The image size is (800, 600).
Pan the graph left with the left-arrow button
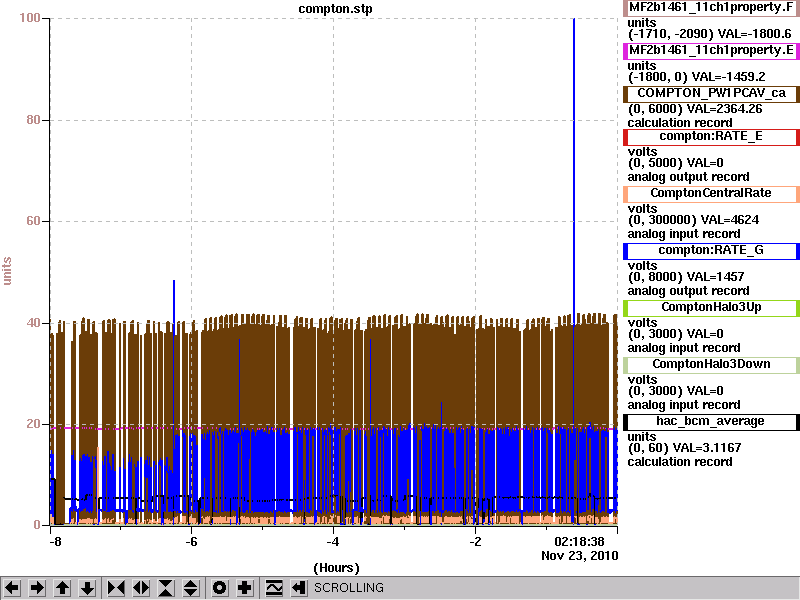[x=12, y=588]
